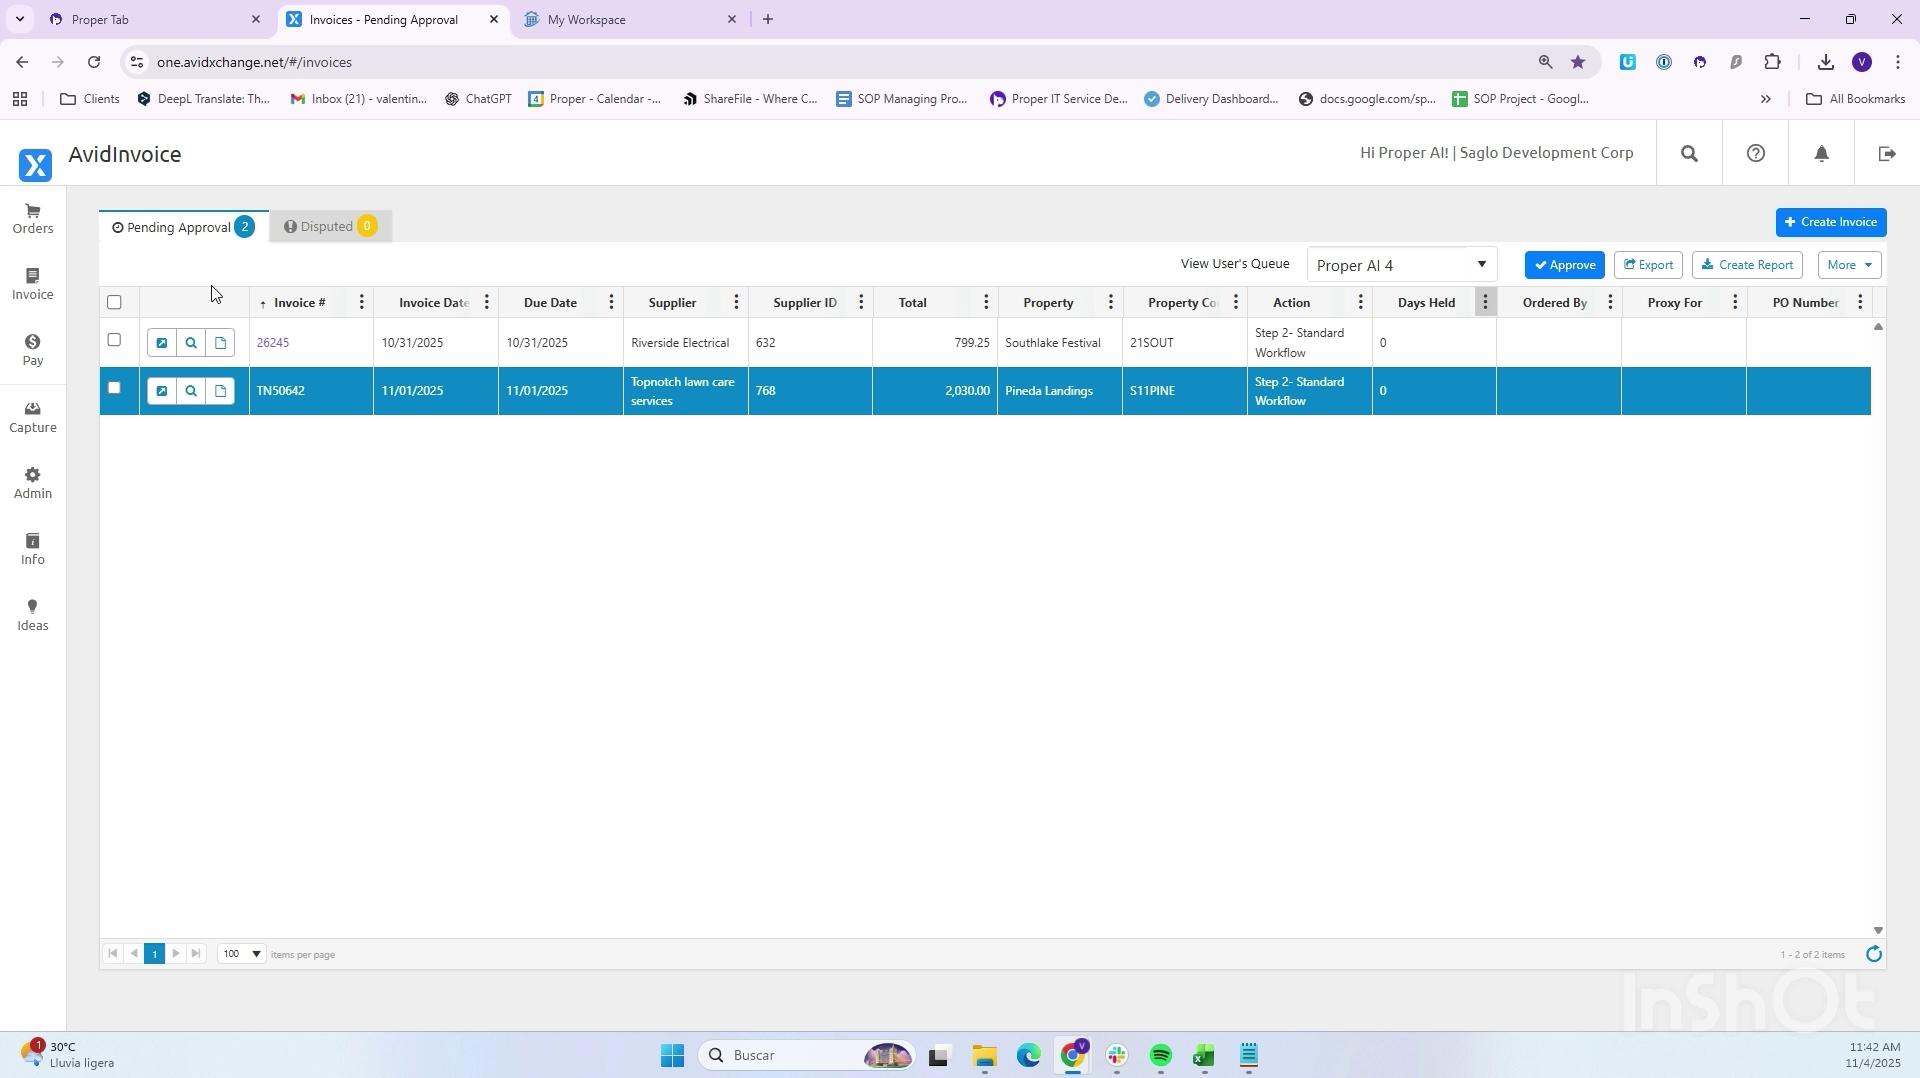The height and width of the screenshot is (1078, 1920).
Task: Open the Orders sidebar section
Action: pyautogui.click(x=33, y=218)
